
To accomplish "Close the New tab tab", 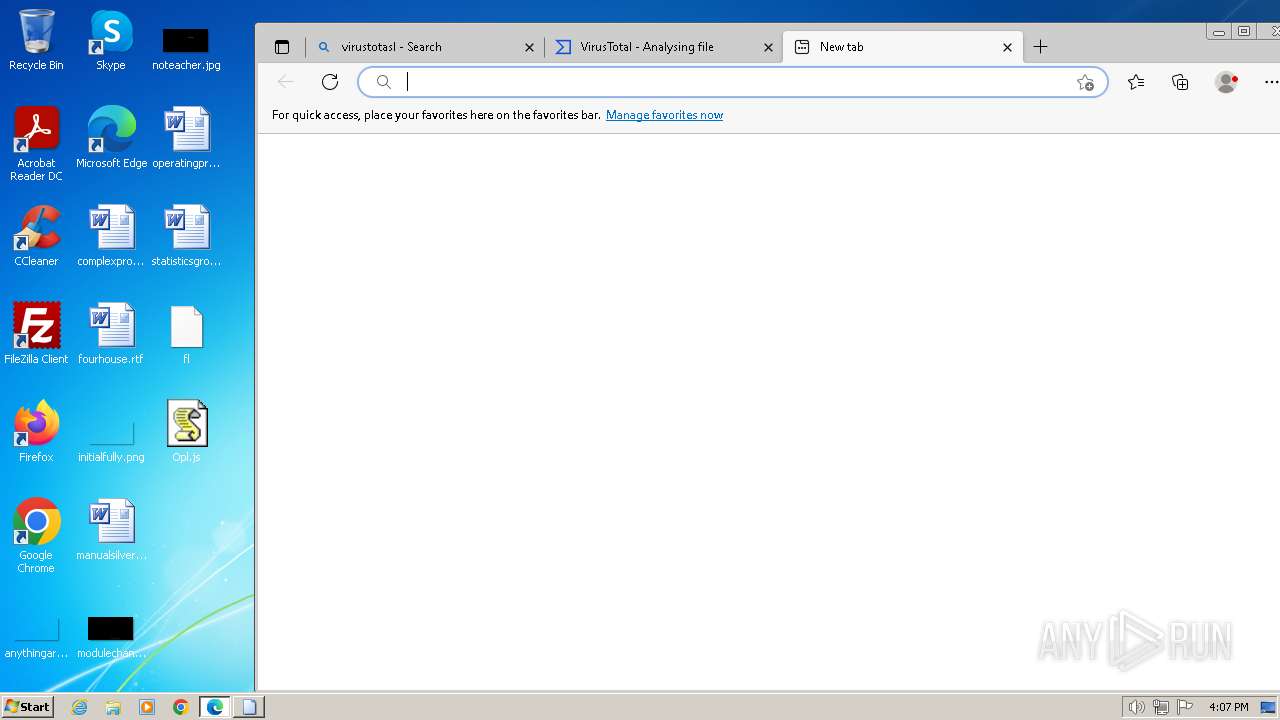I will [x=1007, y=47].
